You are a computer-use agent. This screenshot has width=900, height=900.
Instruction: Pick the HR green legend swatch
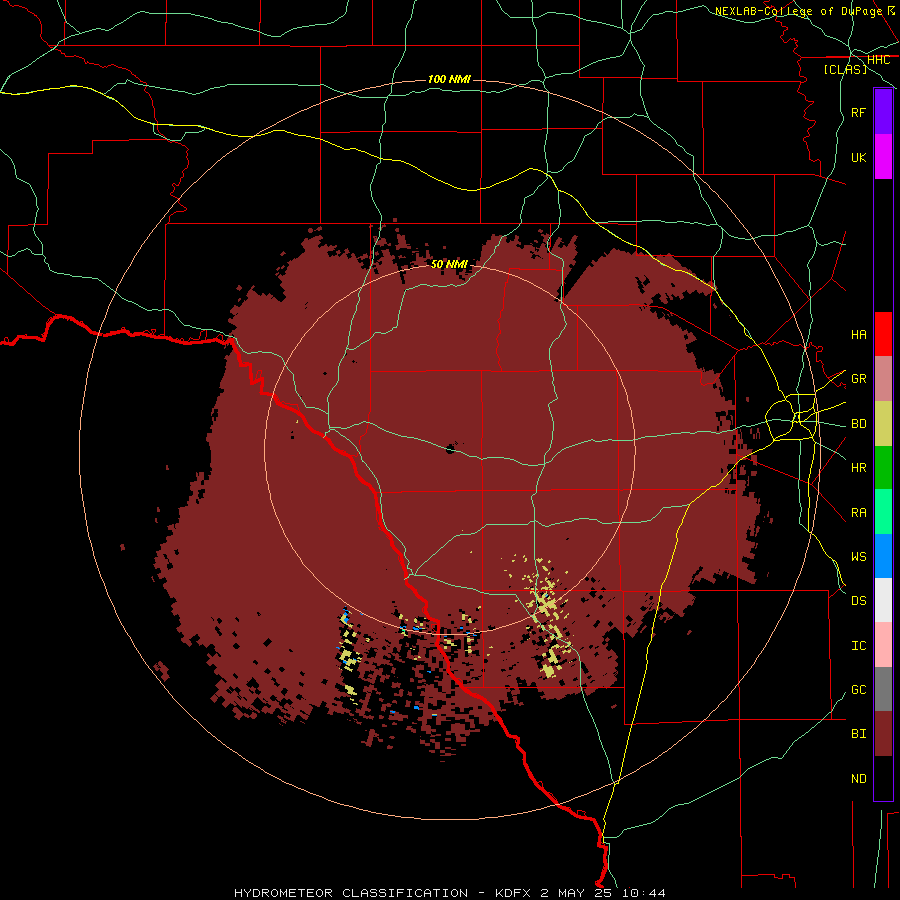(883, 468)
